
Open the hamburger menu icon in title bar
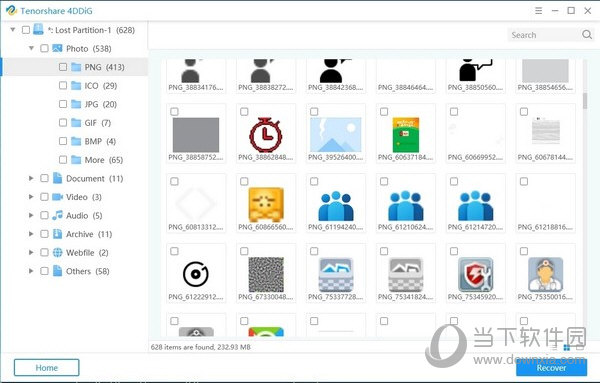pos(538,11)
